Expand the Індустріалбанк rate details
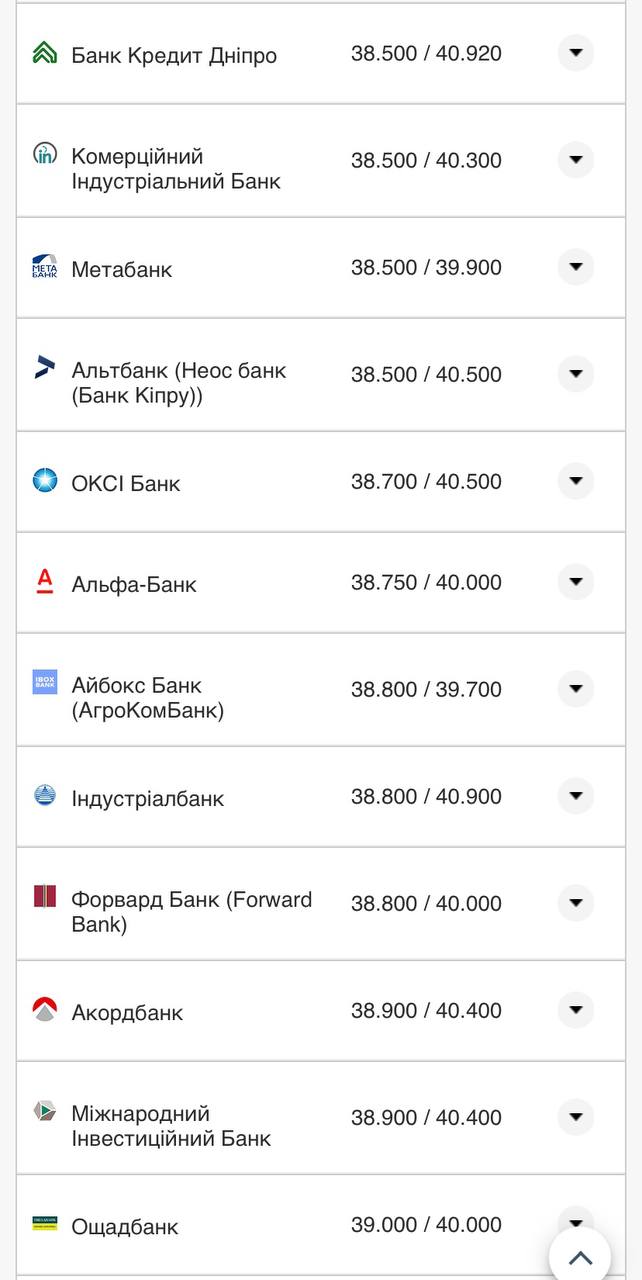Image resolution: width=642 pixels, height=1280 pixels. [x=575, y=796]
